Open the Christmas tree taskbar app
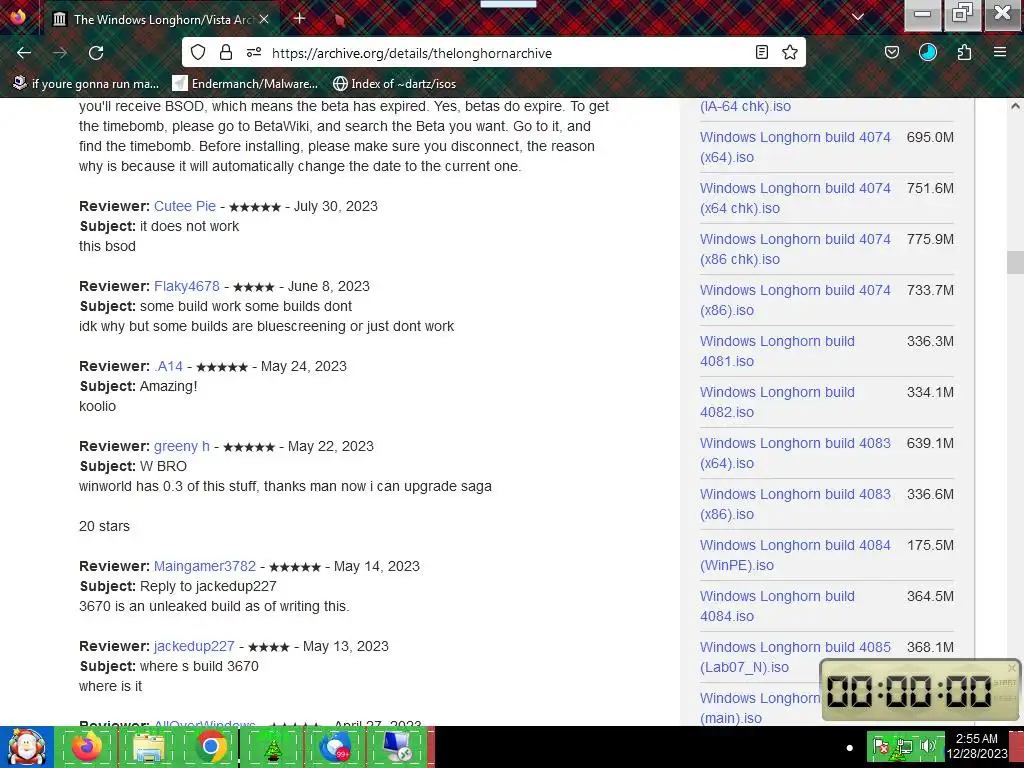 pyautogui.click(x=272, y=746)
